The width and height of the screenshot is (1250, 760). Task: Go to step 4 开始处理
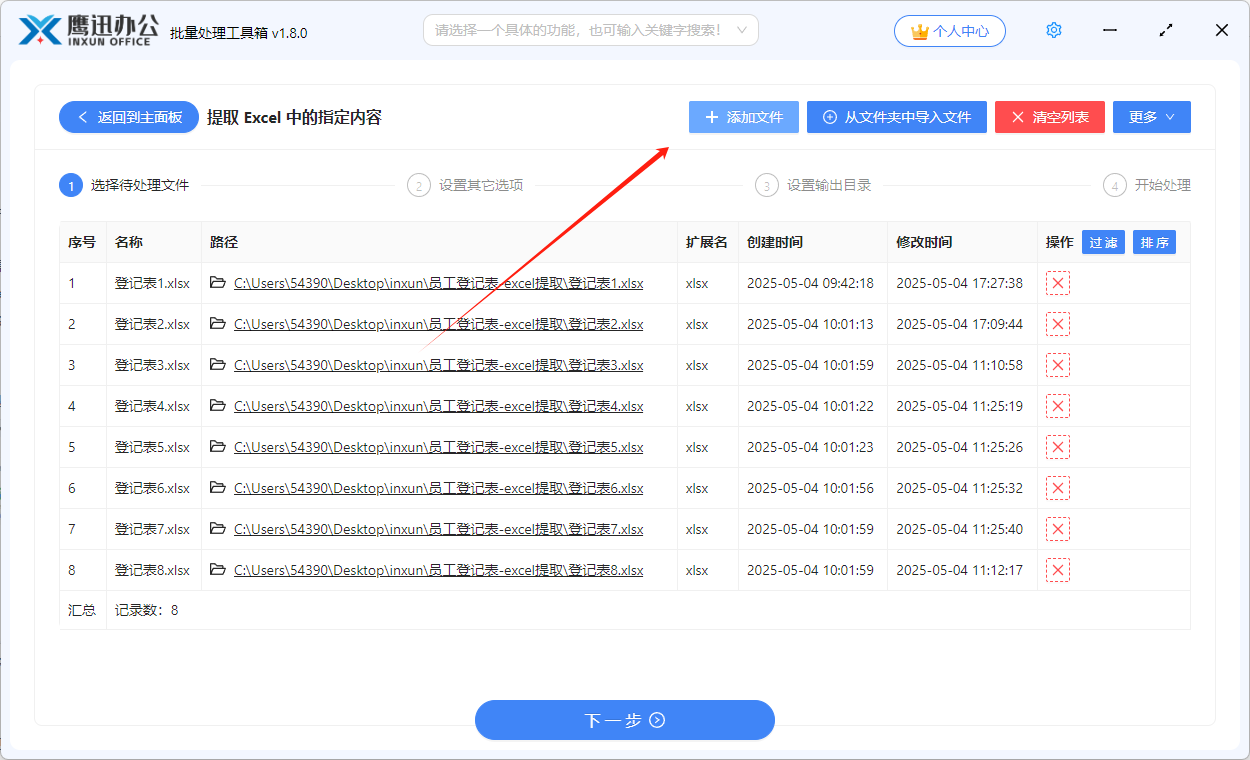click(1147, 185)
